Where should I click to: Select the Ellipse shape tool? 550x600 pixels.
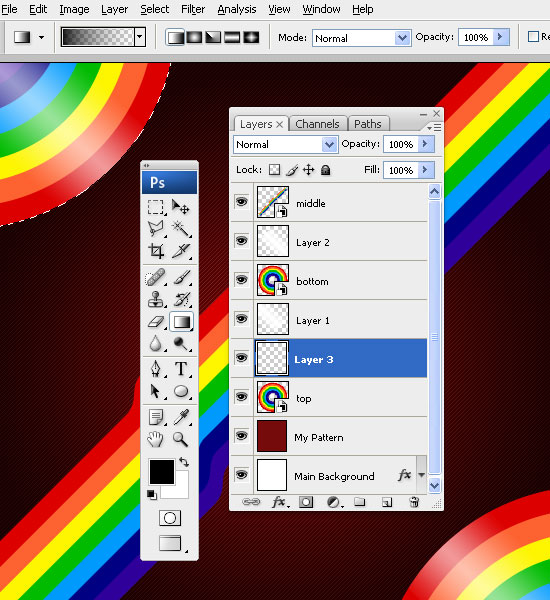(x=181, y=391)
